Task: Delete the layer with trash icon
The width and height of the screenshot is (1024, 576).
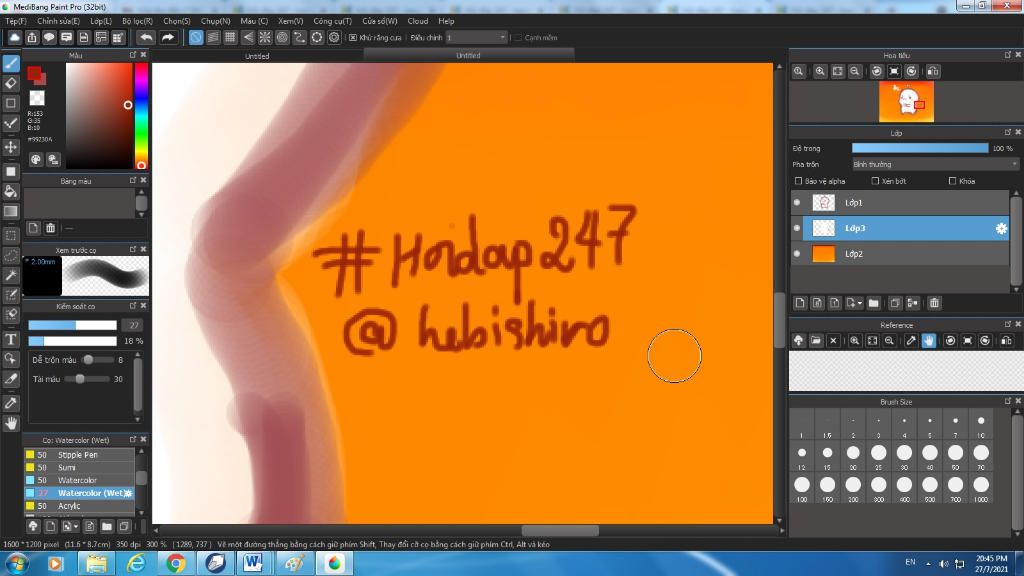Action: coord(935,303)
